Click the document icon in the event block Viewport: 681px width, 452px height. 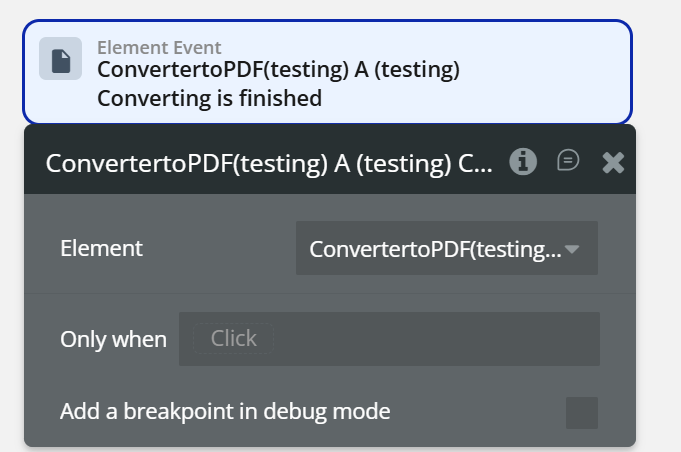point(60,60)
